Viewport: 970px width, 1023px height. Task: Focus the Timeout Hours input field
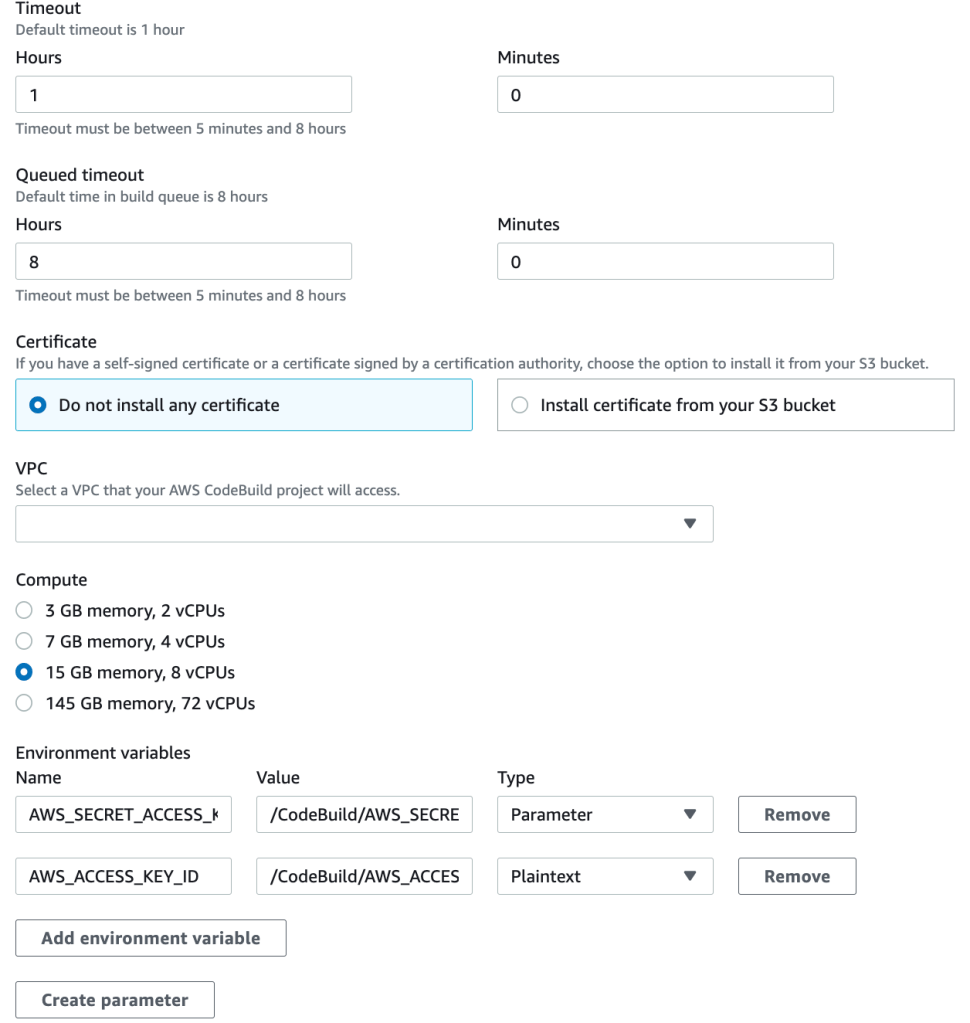(x=184, y=95)
